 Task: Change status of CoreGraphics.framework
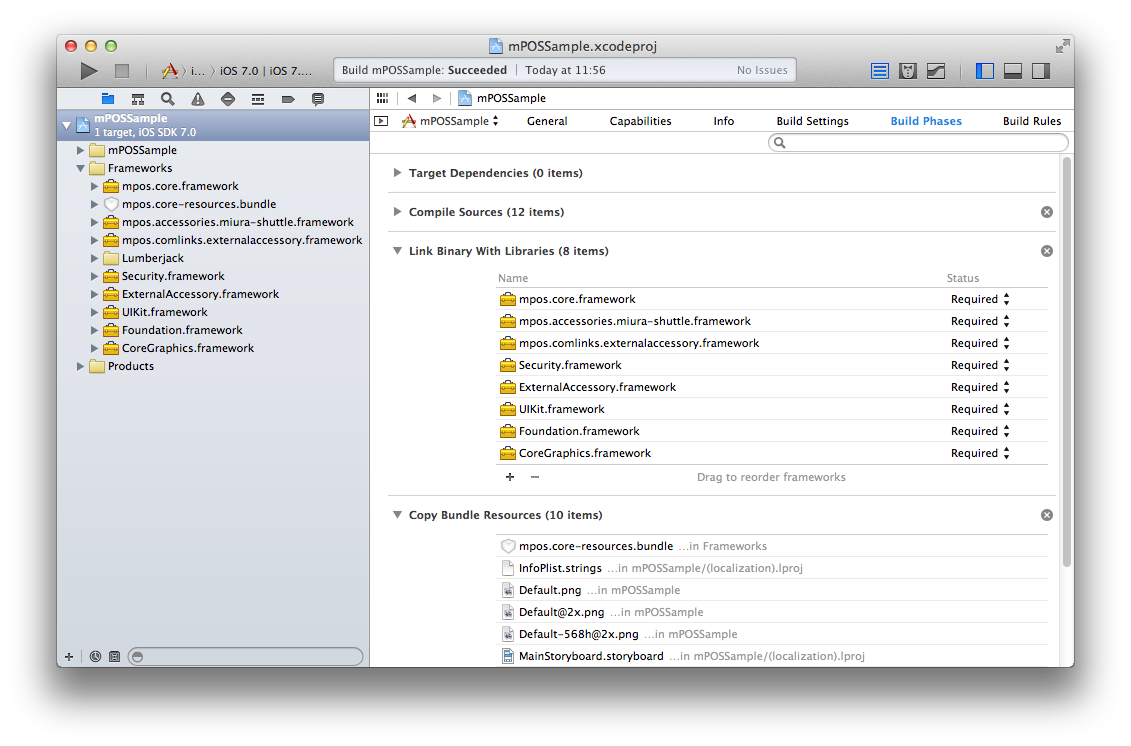[x=980, y=453]
